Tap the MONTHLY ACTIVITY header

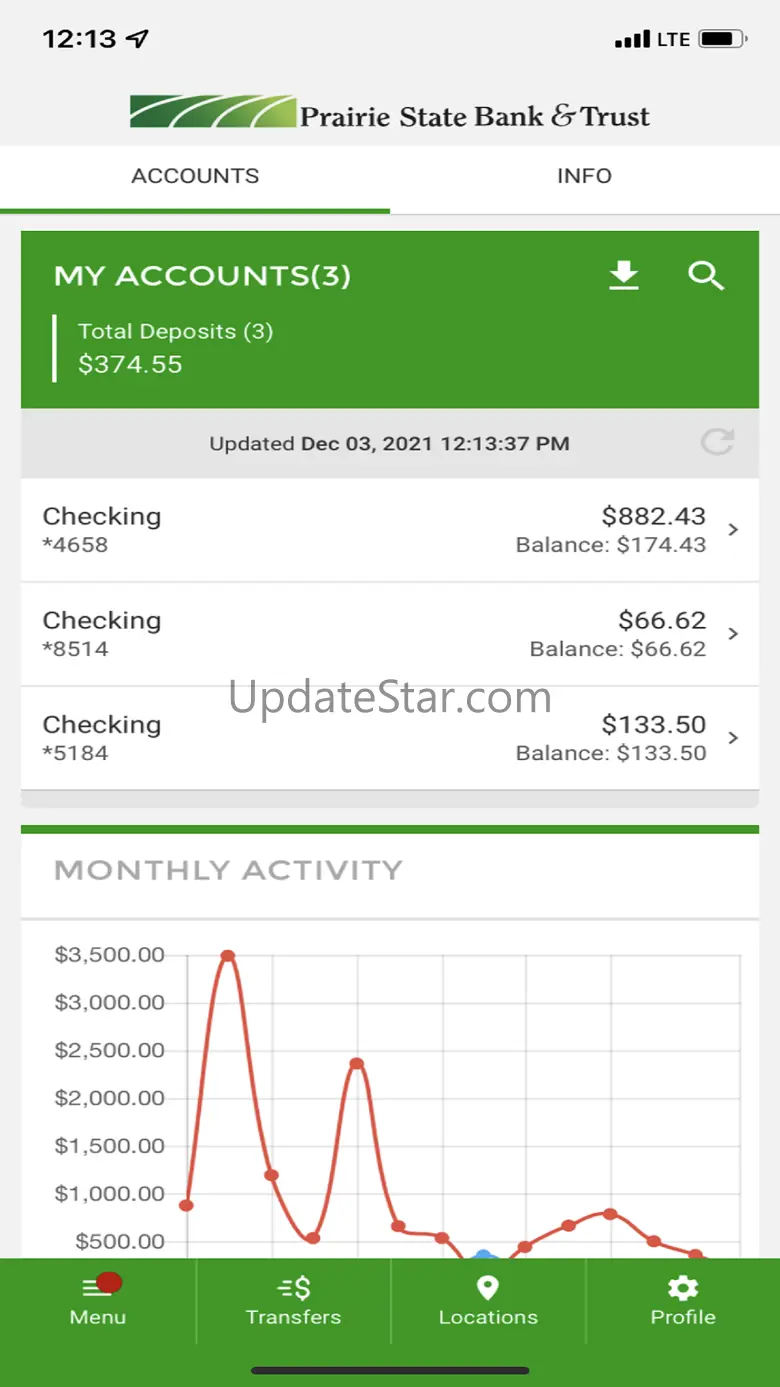tap(228, 870)
